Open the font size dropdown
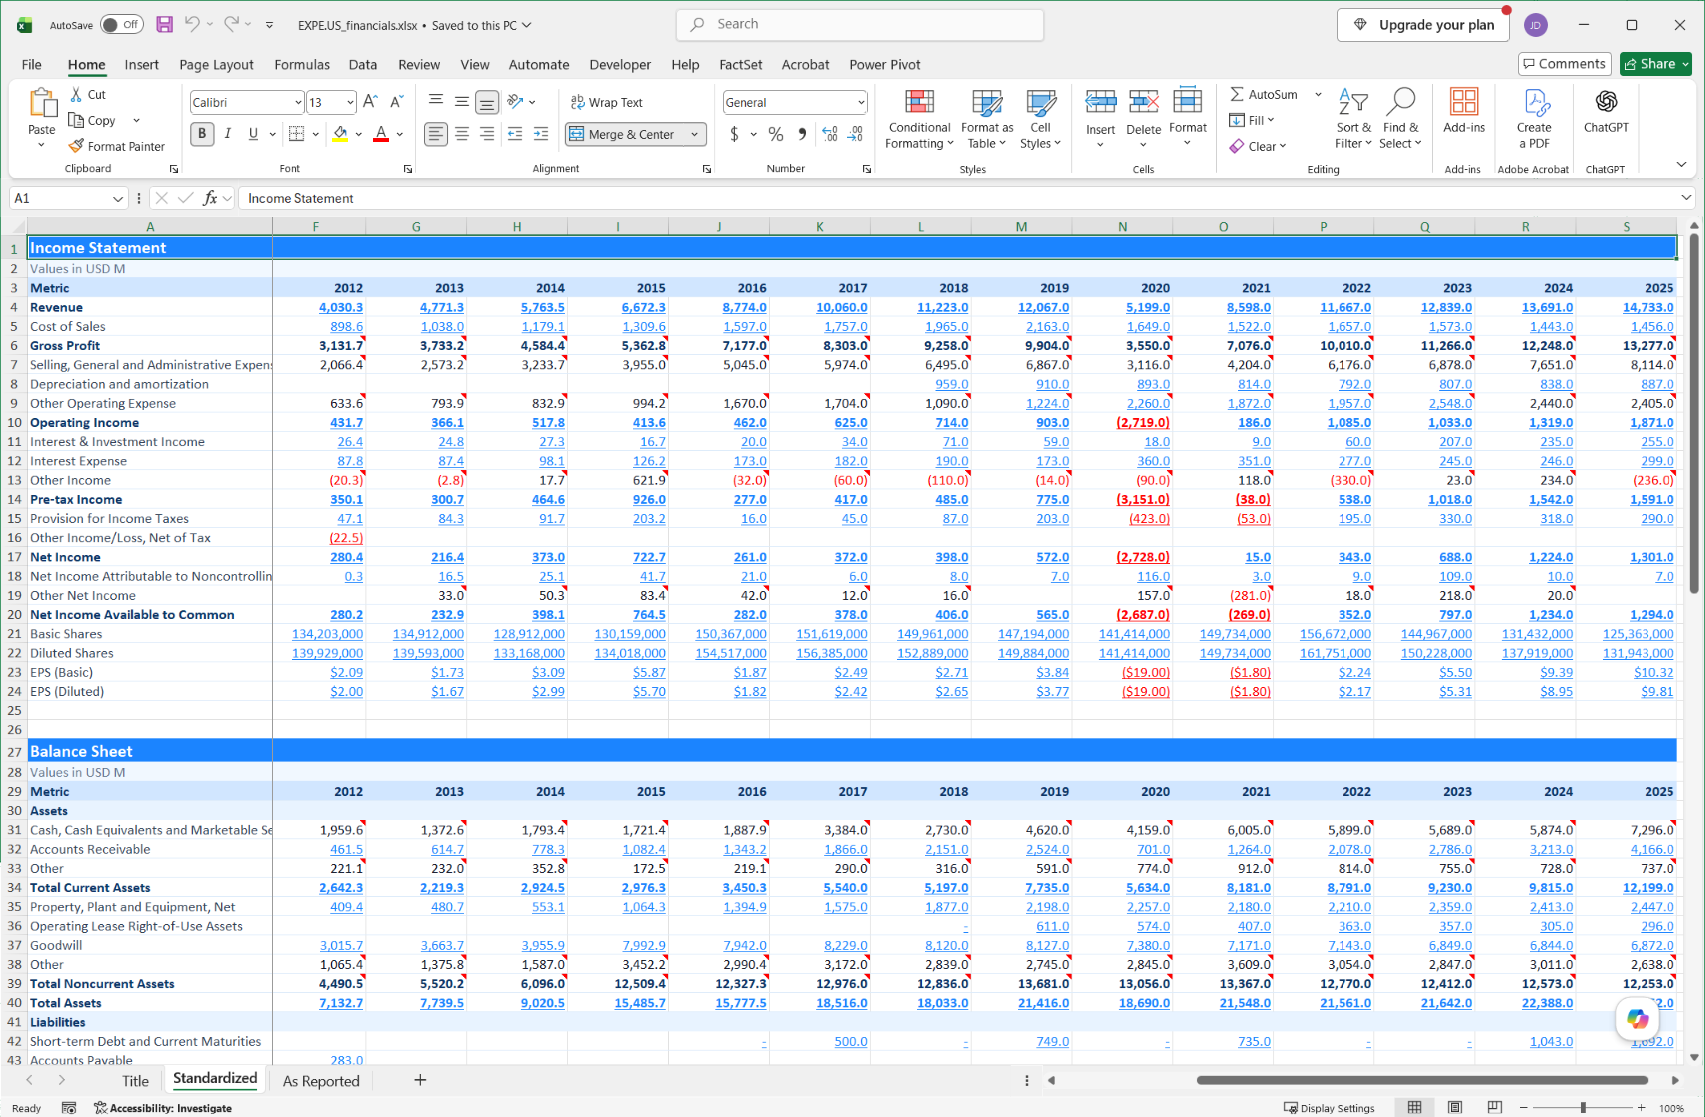 click(350, 102)
